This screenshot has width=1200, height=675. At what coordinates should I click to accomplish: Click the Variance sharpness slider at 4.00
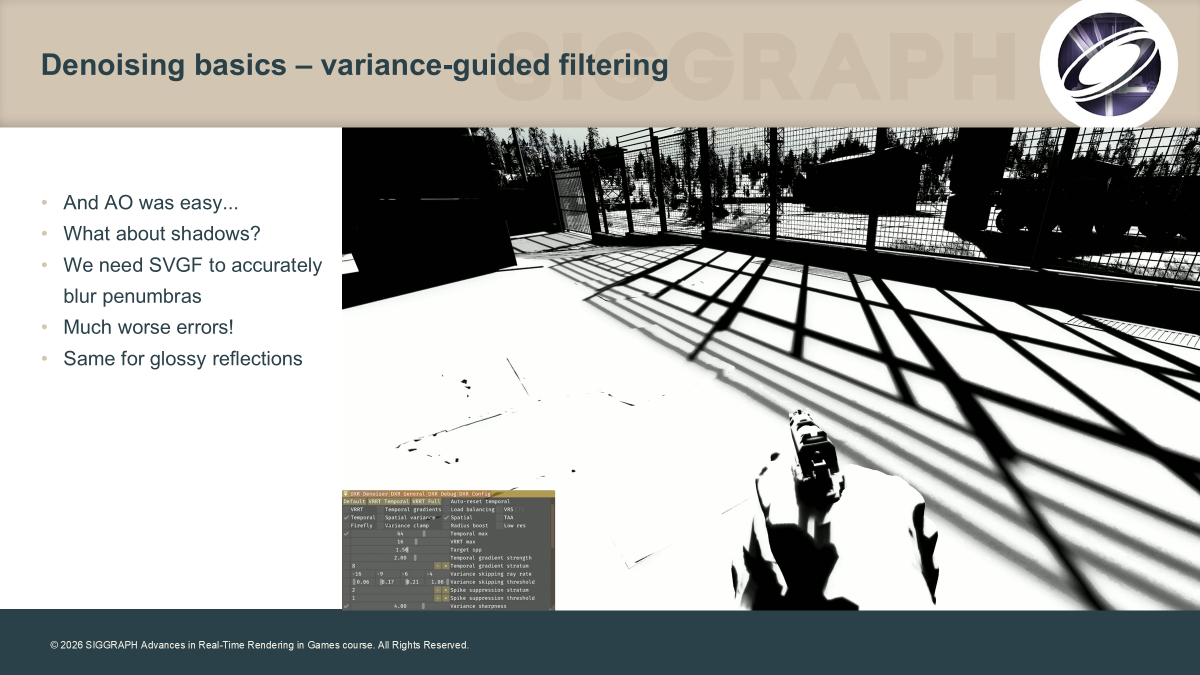tap(400, 606)
